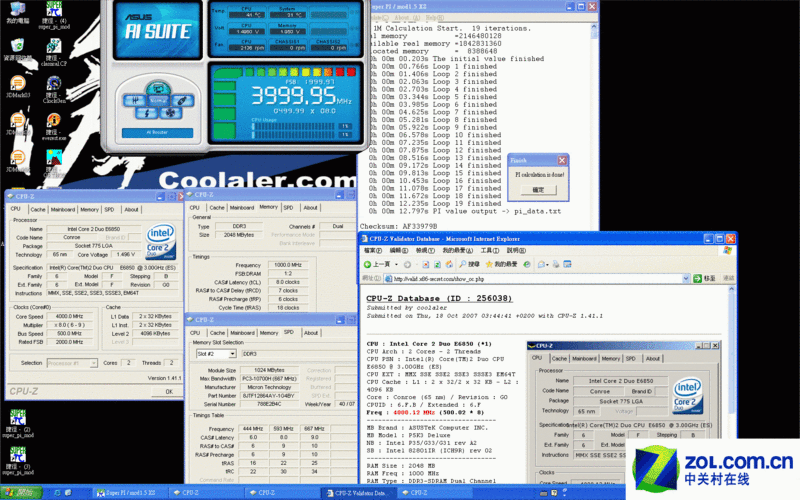Image resolution: width=800 pixels, height=500 pixels.
Task: Click OK button in left CPU-Z window
Action: click(169, 392)
